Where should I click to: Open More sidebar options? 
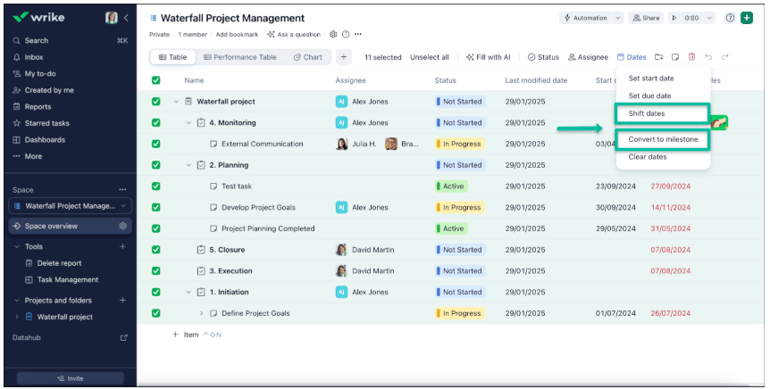[x=33, y=156]
